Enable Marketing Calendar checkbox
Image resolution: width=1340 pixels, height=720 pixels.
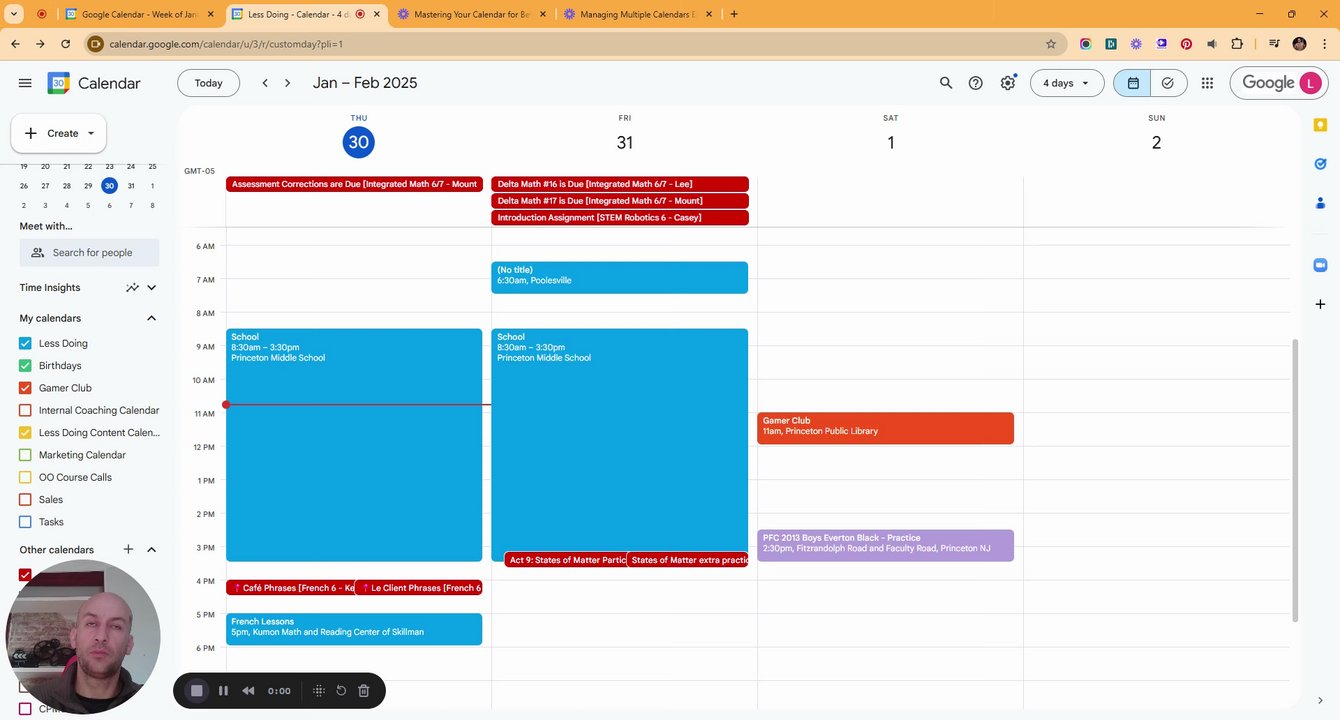[x=26, y=455]
